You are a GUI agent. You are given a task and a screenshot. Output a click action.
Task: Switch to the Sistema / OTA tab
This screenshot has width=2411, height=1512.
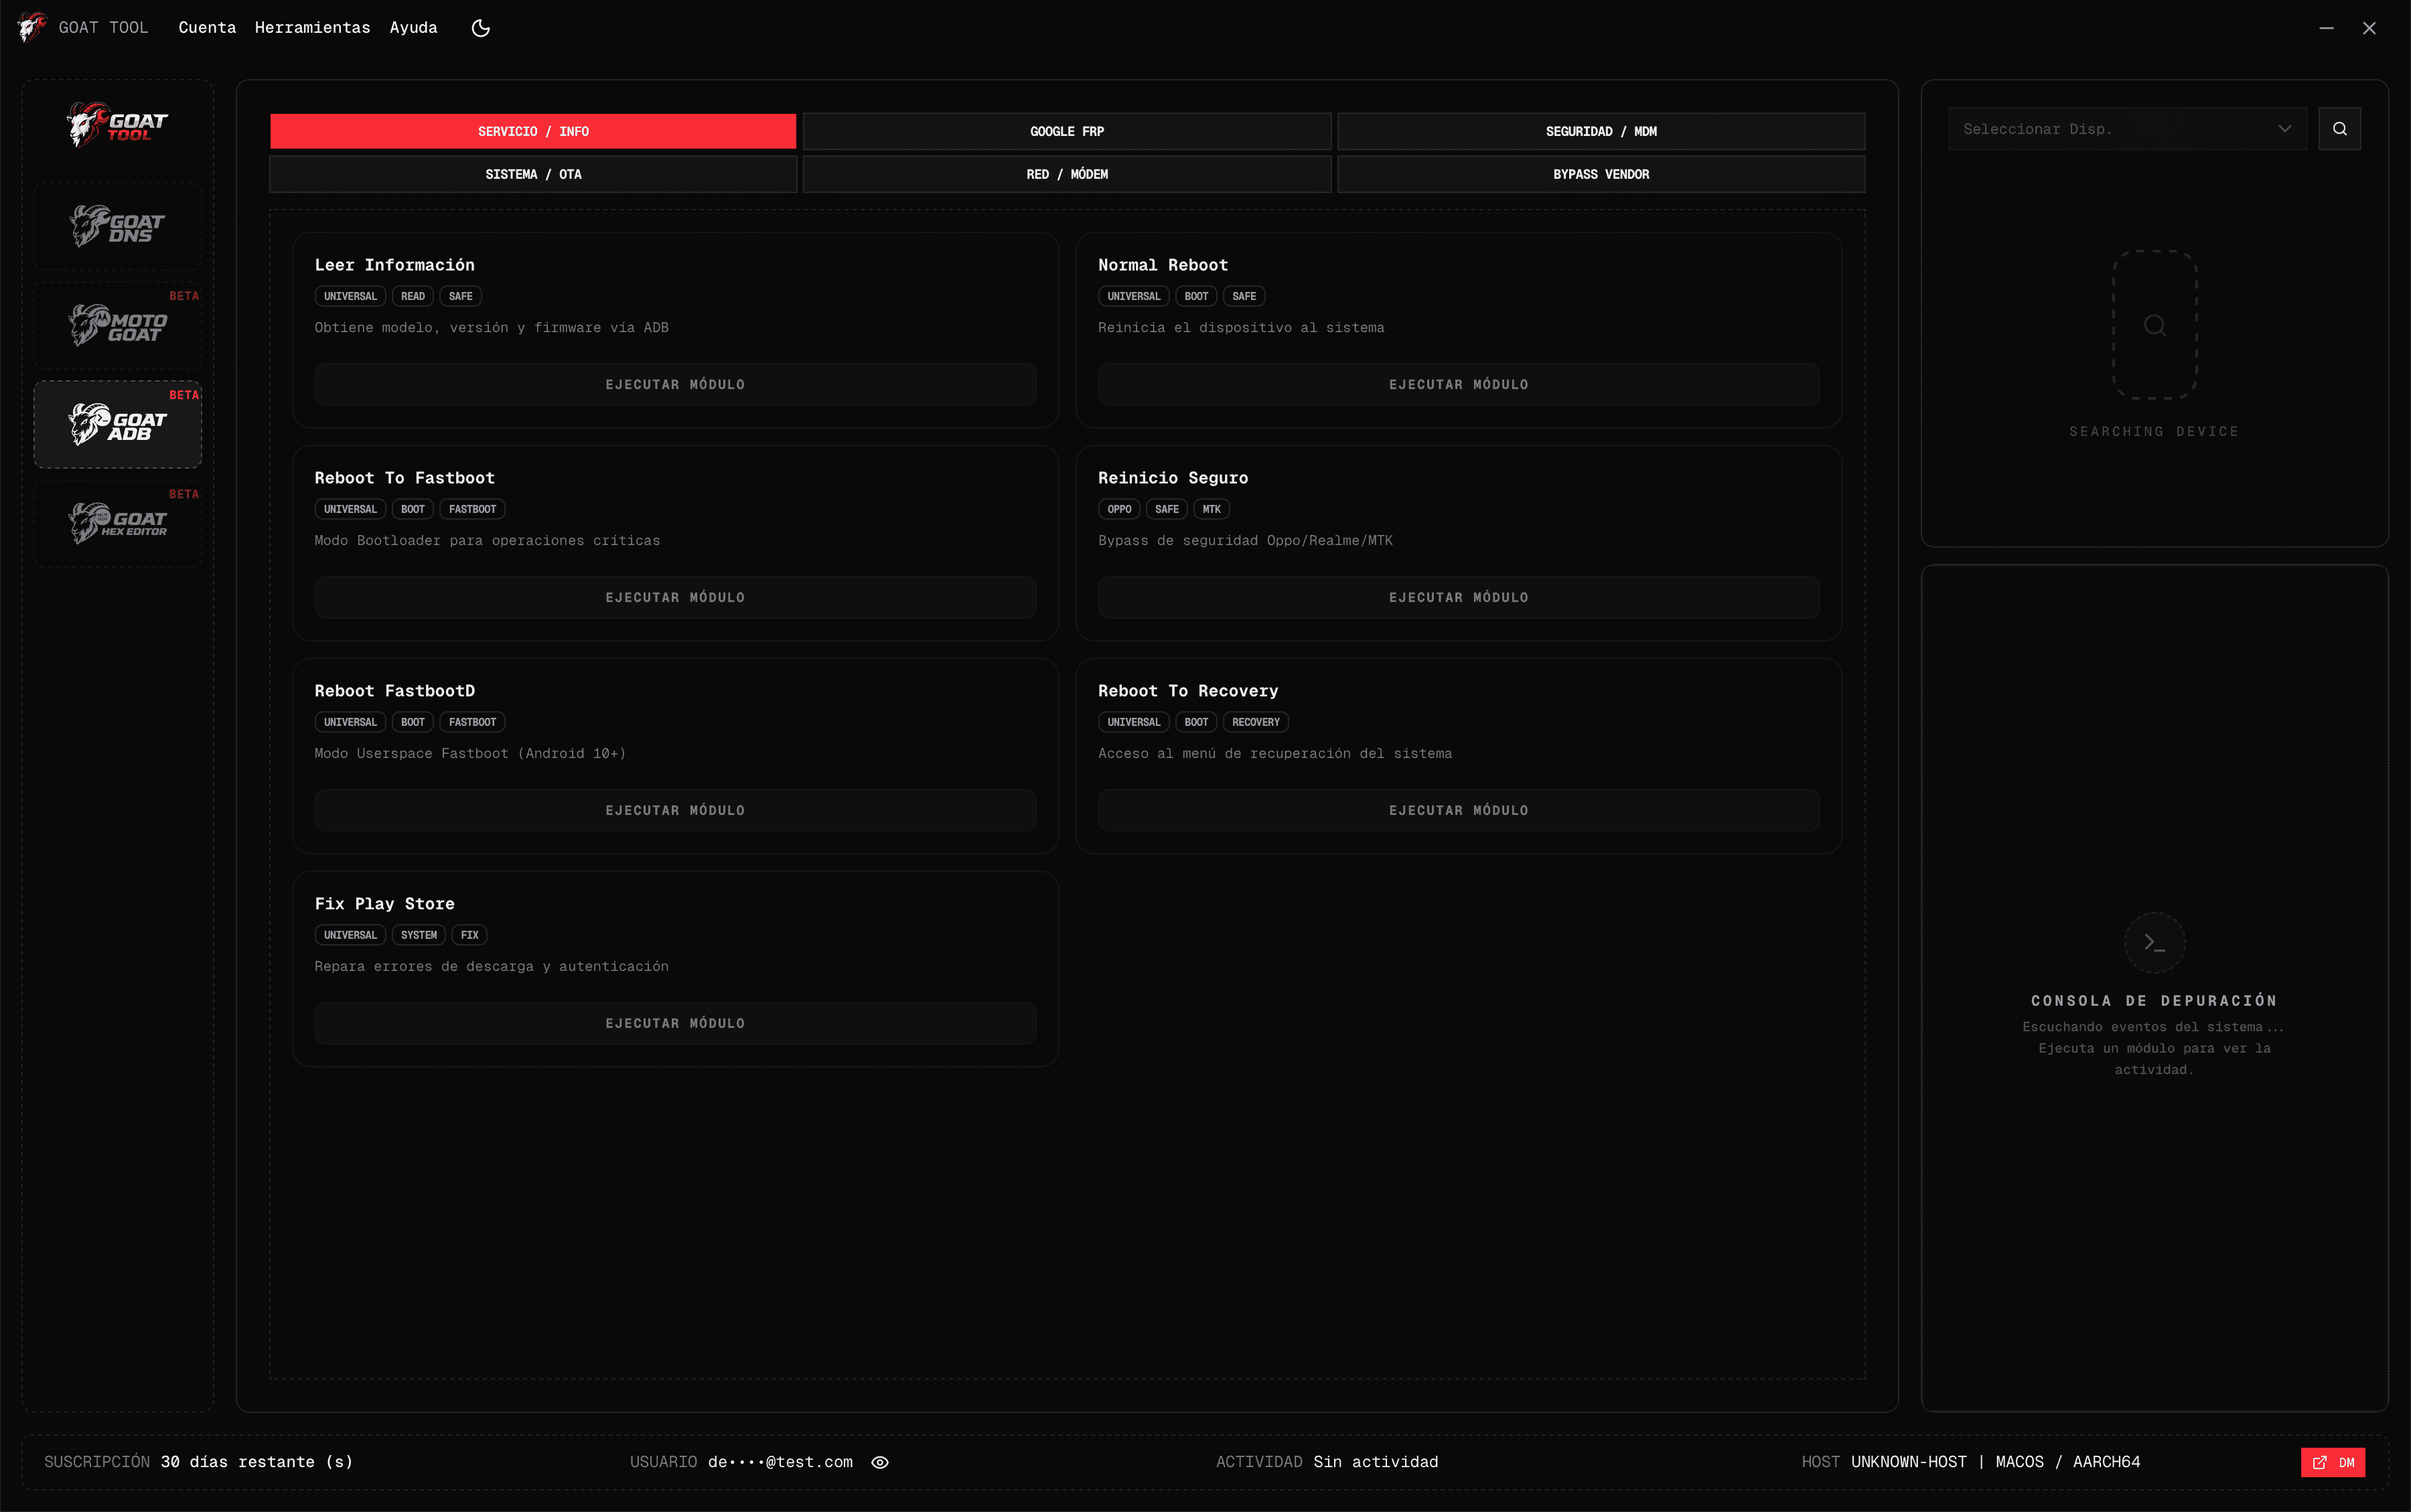(x=533, y=174)
